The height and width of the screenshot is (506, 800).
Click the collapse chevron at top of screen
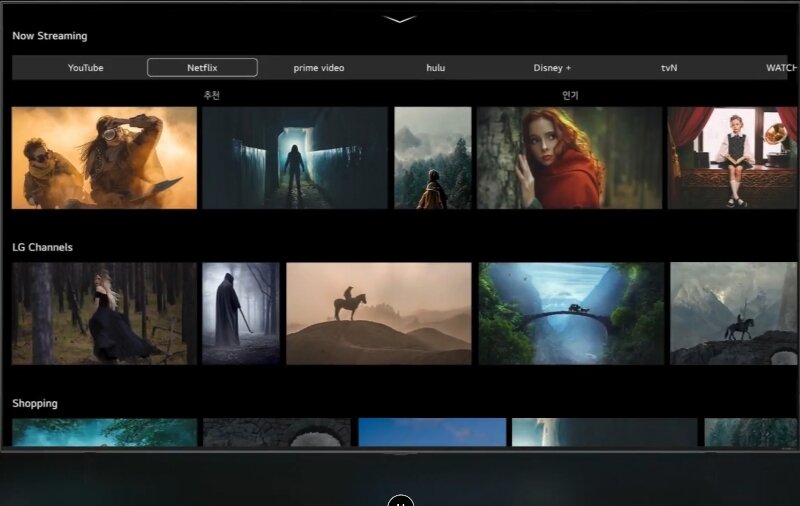pos(400,19)
